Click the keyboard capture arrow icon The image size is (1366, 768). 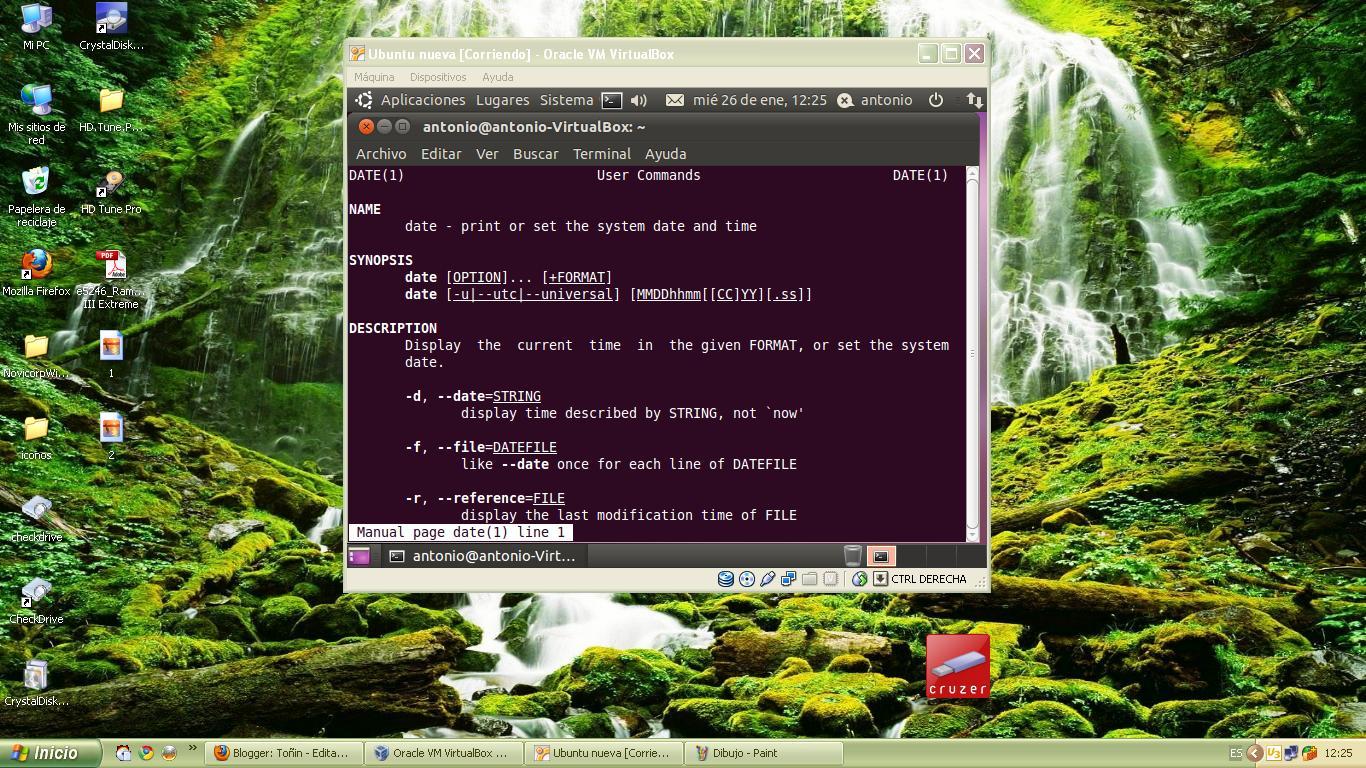pyautogui.click(x=881, y=579)
